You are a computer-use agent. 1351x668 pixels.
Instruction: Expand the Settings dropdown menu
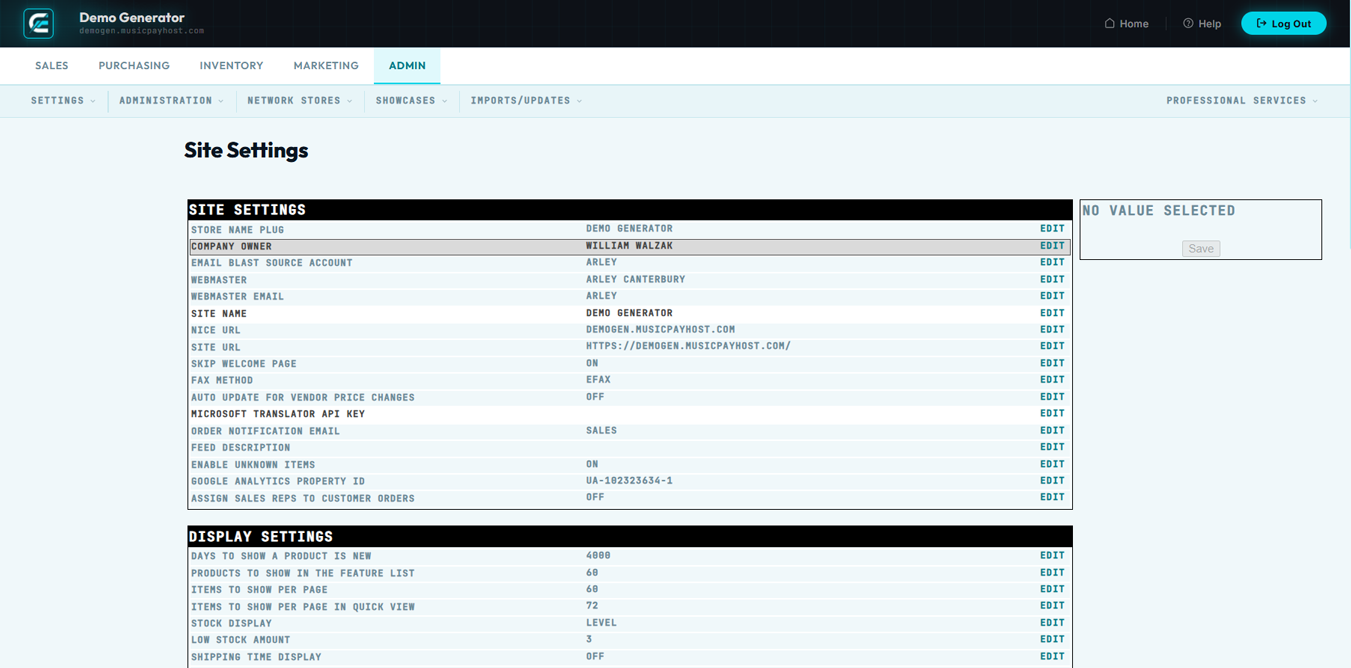pos(63,101)
